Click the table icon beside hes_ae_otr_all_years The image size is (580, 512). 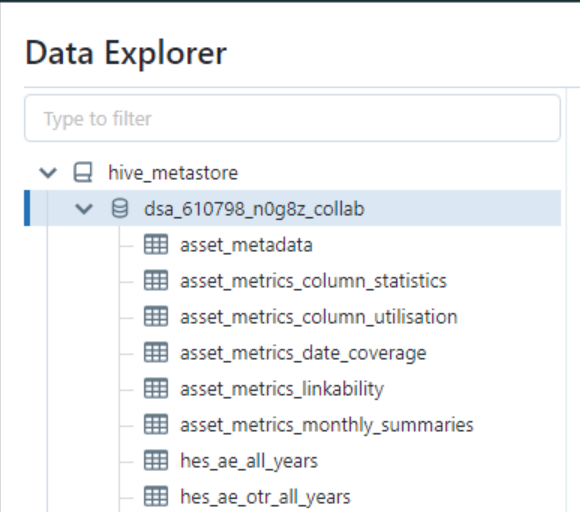pyautogui.click(x=156, y=496)
